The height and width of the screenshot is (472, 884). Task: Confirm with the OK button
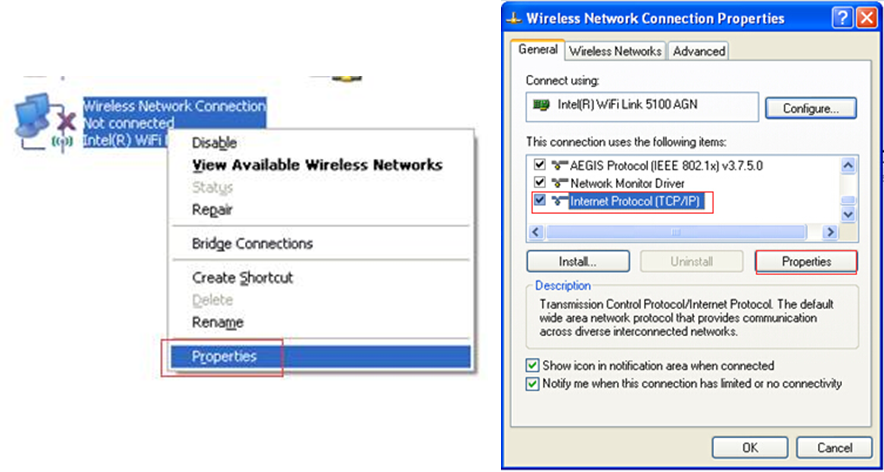(750, 448)
